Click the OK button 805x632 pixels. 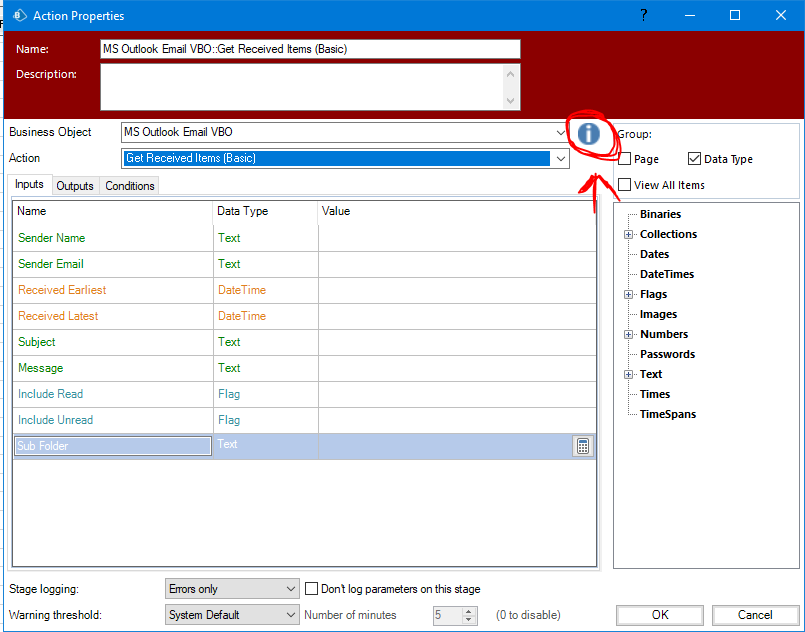660,615
